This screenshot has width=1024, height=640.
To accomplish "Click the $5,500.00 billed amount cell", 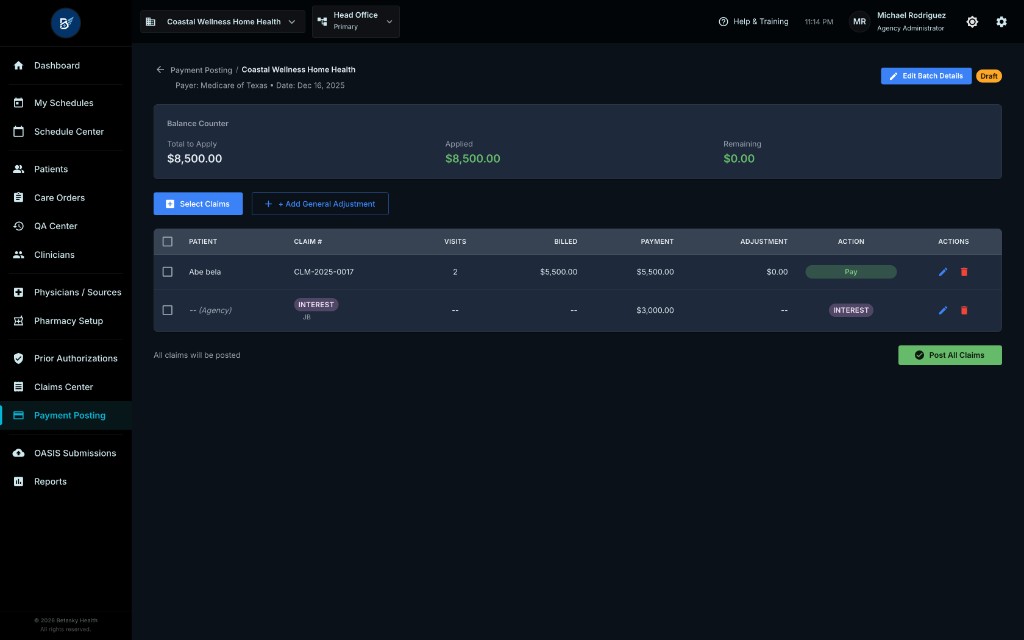I will (x=558, y=272).
